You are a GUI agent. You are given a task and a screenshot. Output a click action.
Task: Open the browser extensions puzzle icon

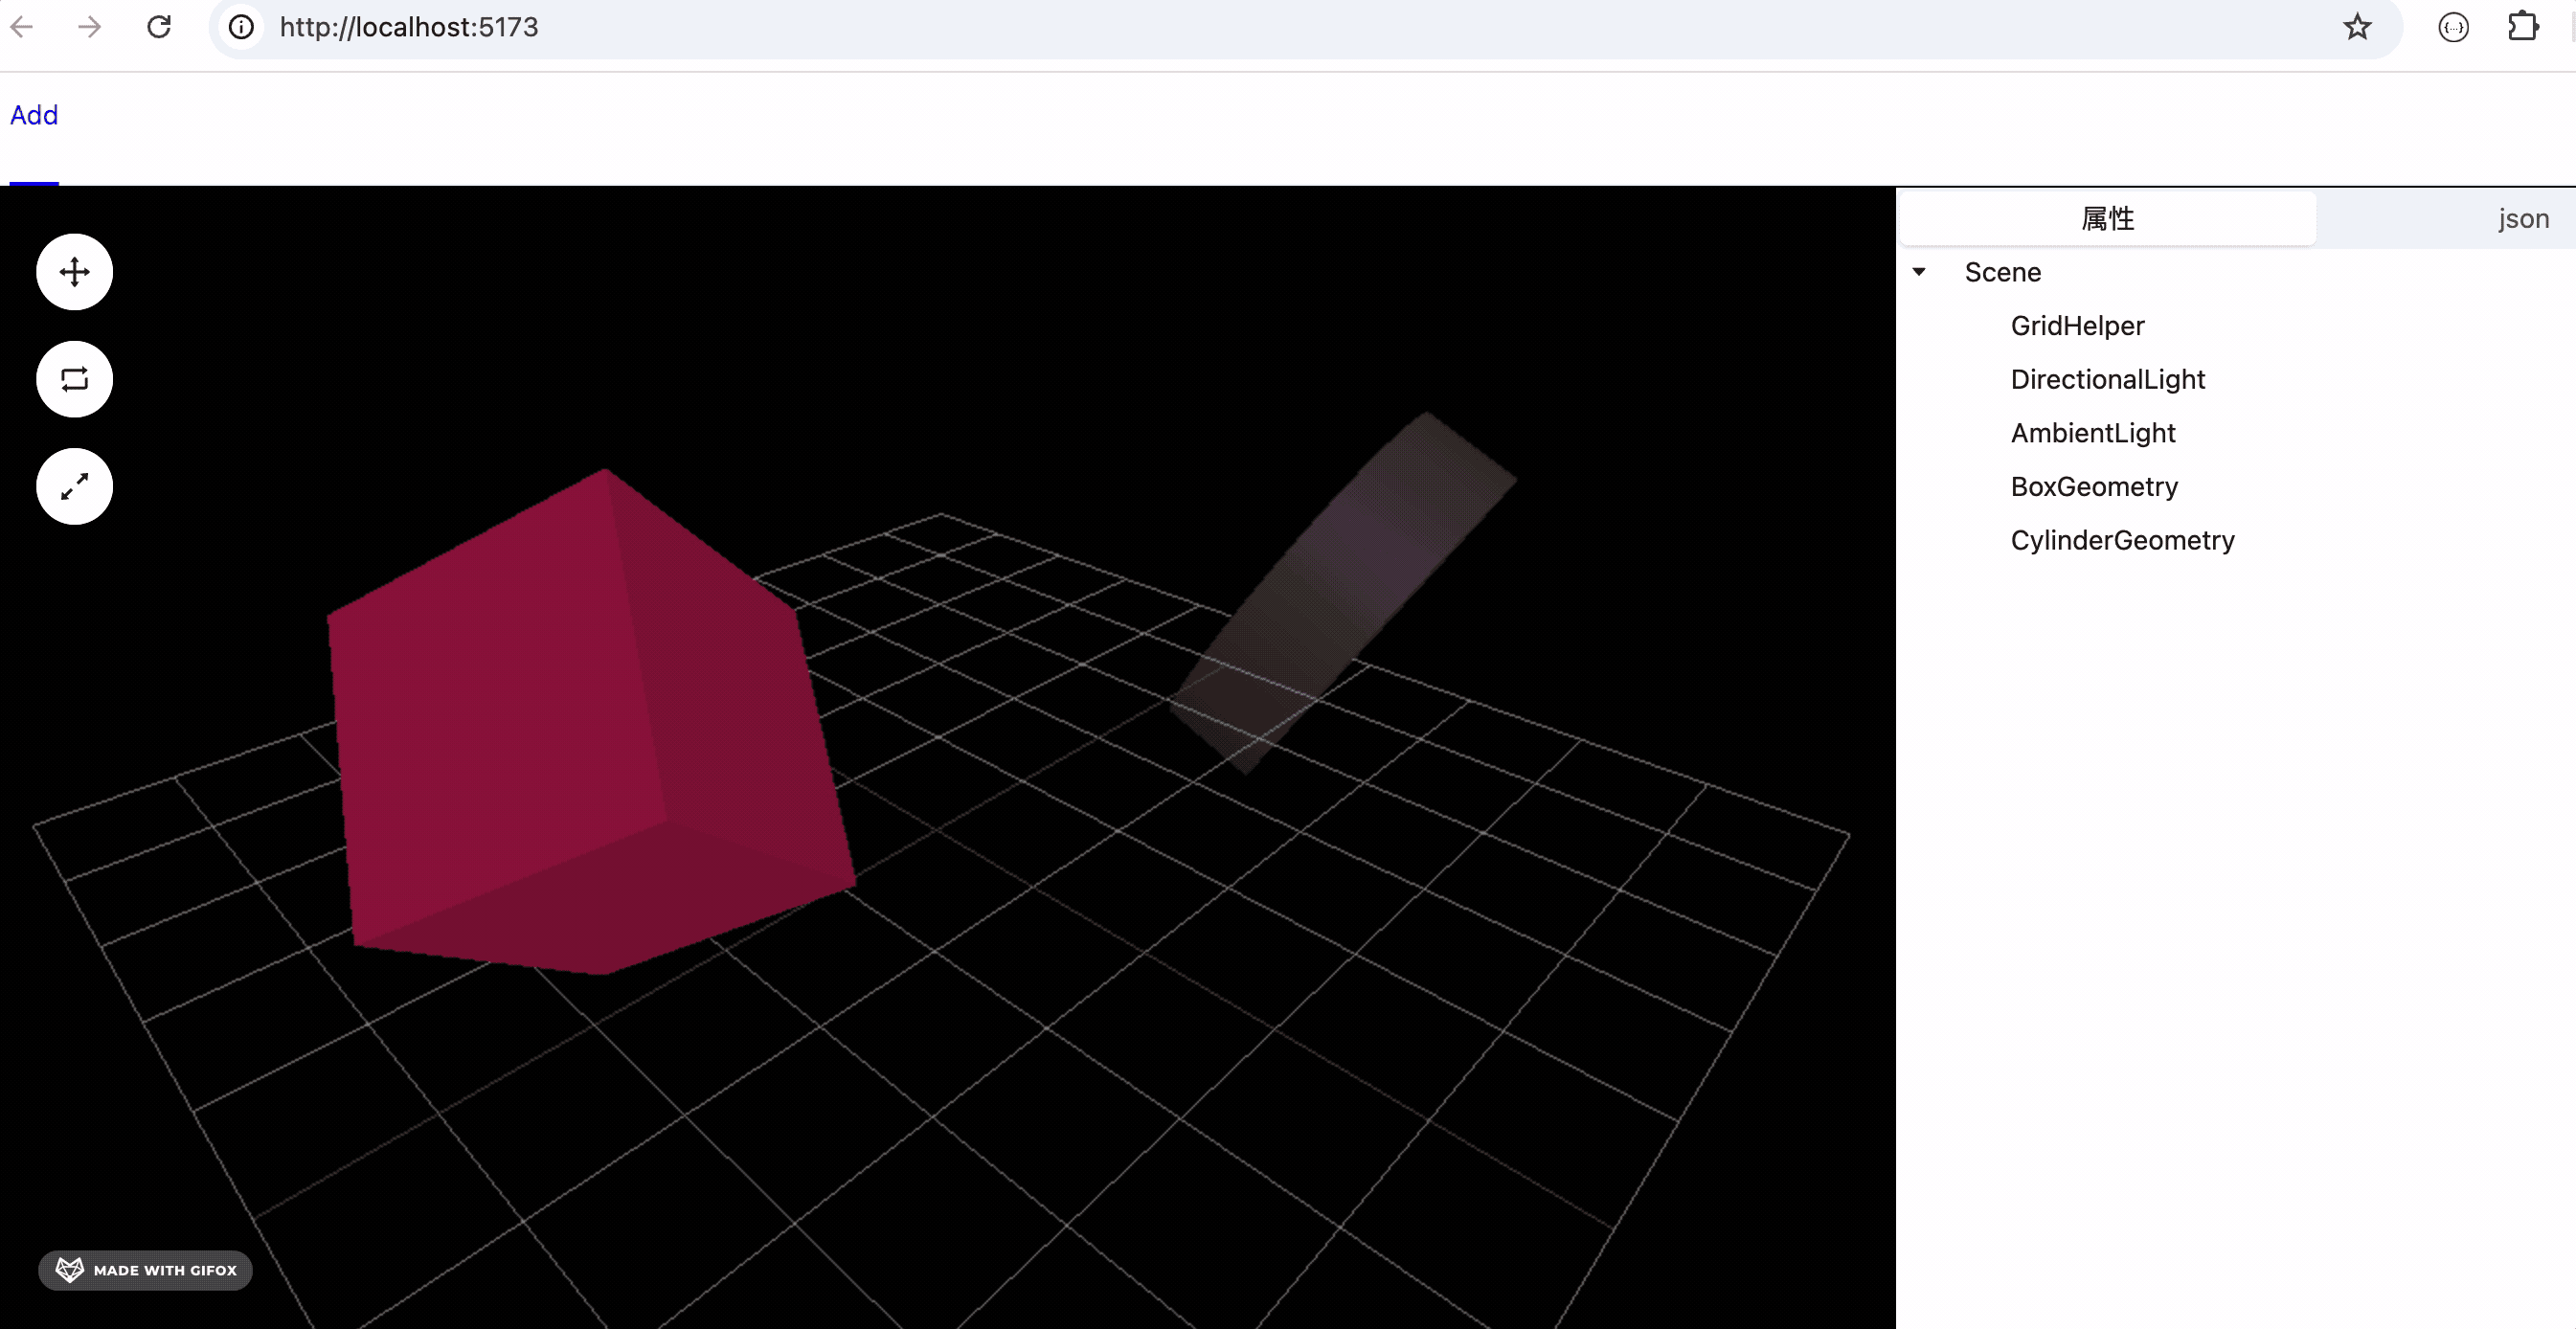(2523, 27)
